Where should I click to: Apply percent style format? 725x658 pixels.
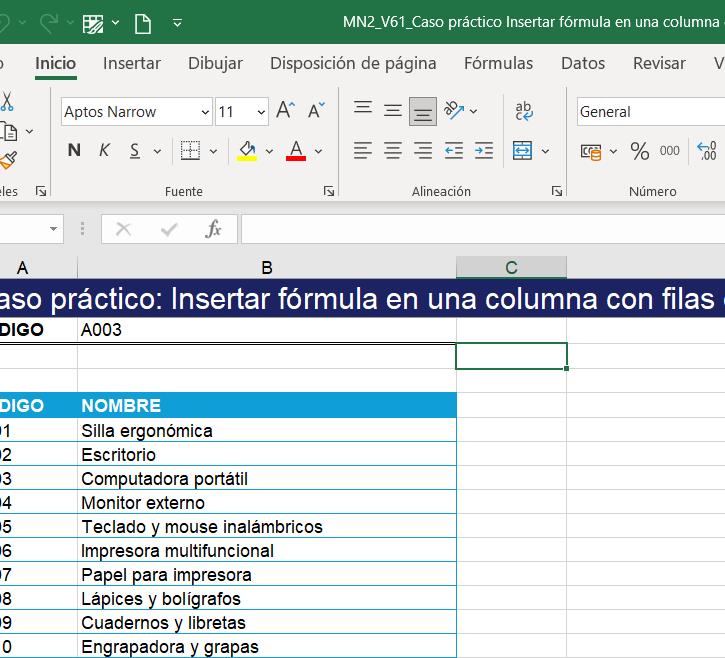point(640,151)
